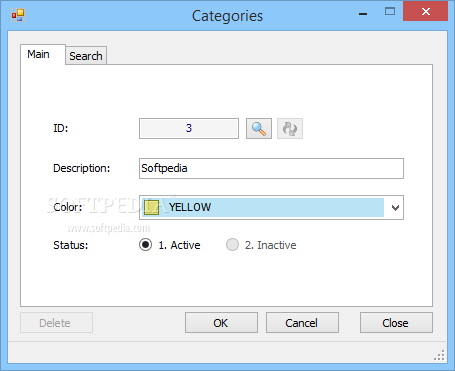Click the yellow color swatch in the combo
This screenshot has height=371, width=455.
point(151,207)
